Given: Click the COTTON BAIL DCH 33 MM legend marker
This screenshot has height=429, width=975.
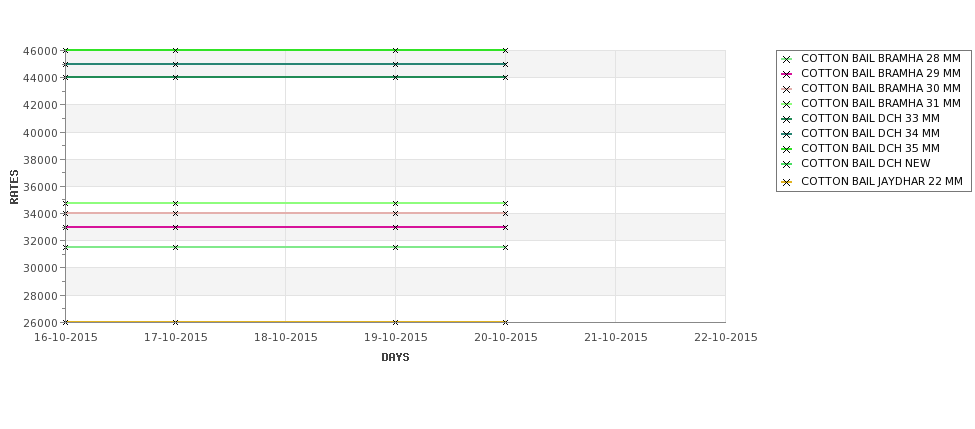Looking at the screenshot, I should point(787,119).
